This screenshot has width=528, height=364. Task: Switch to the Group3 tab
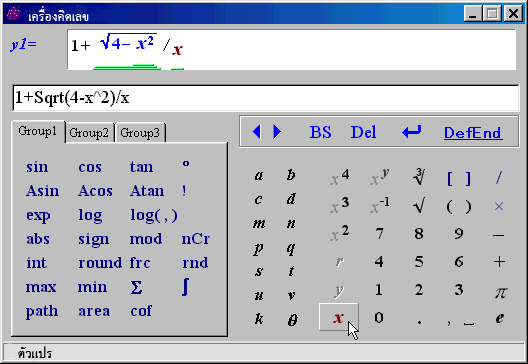click(x=140, y=133)
